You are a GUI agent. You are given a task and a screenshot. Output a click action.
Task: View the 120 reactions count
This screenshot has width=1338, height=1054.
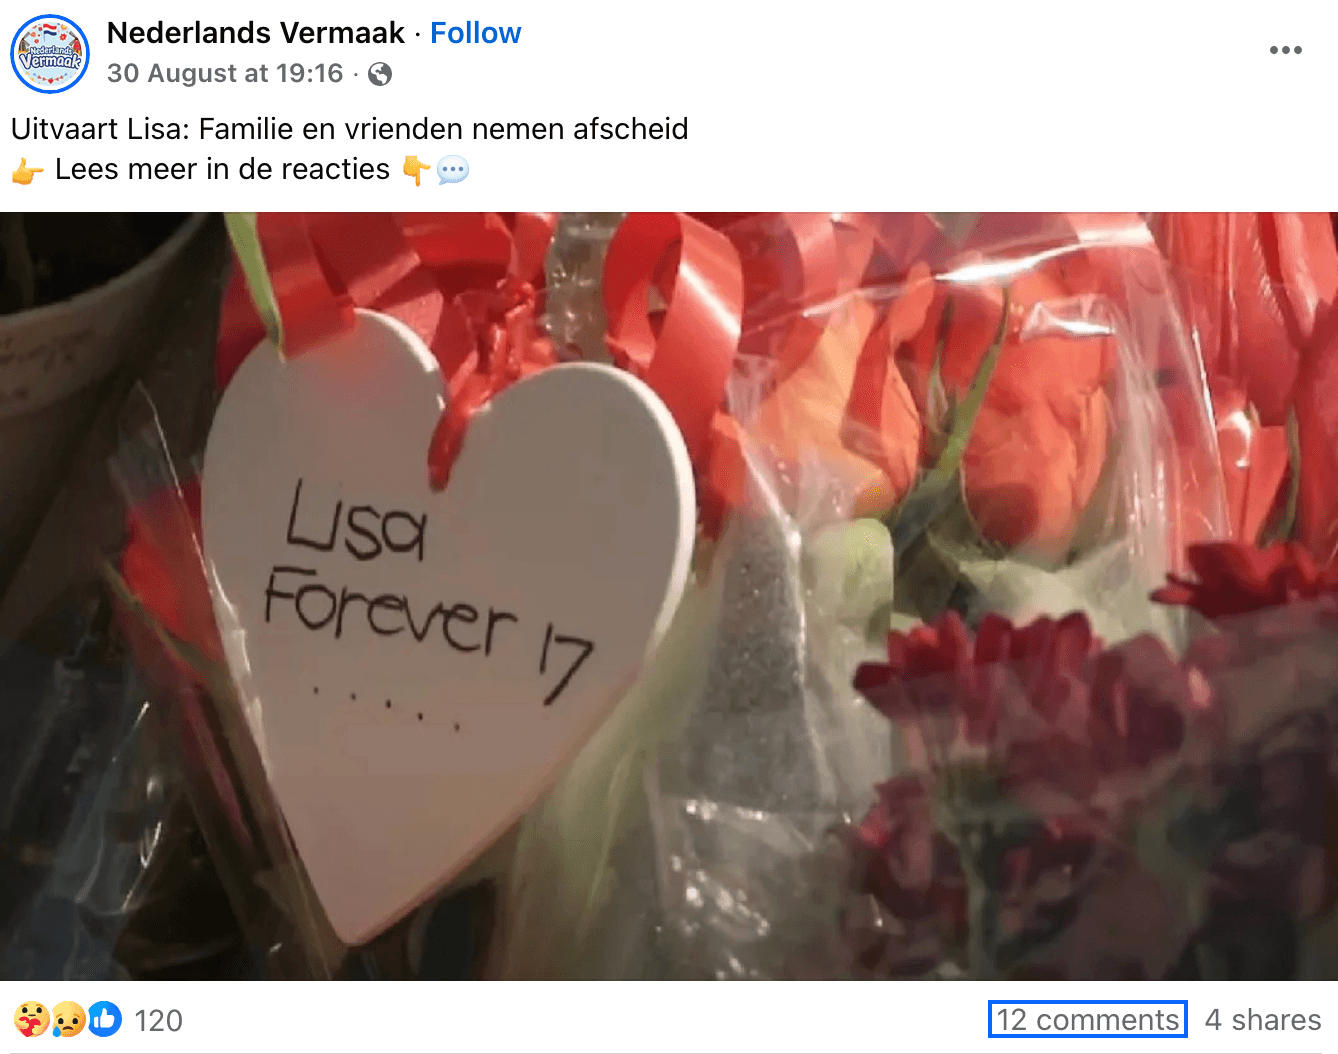(x=159, y=1020)
